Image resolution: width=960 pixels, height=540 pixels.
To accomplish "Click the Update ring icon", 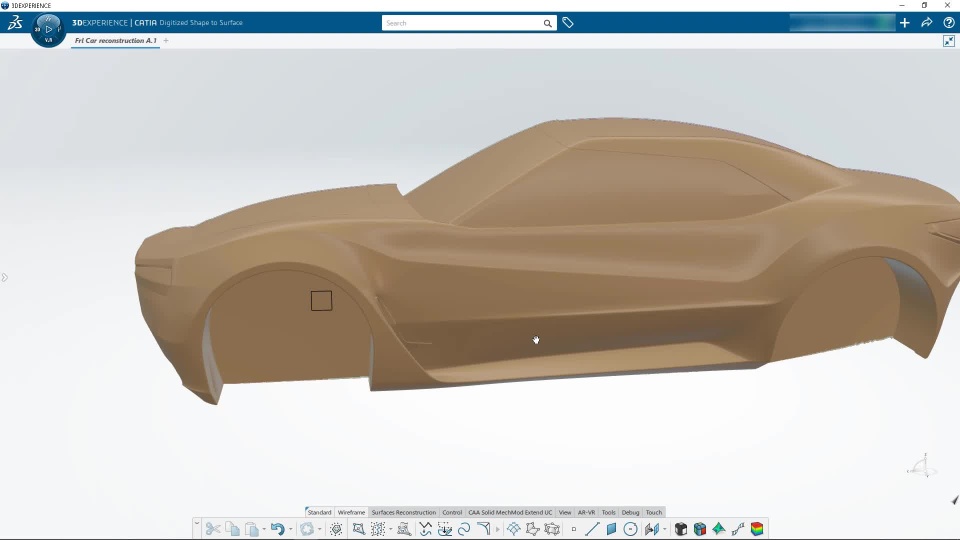I will tap(307, 529).
